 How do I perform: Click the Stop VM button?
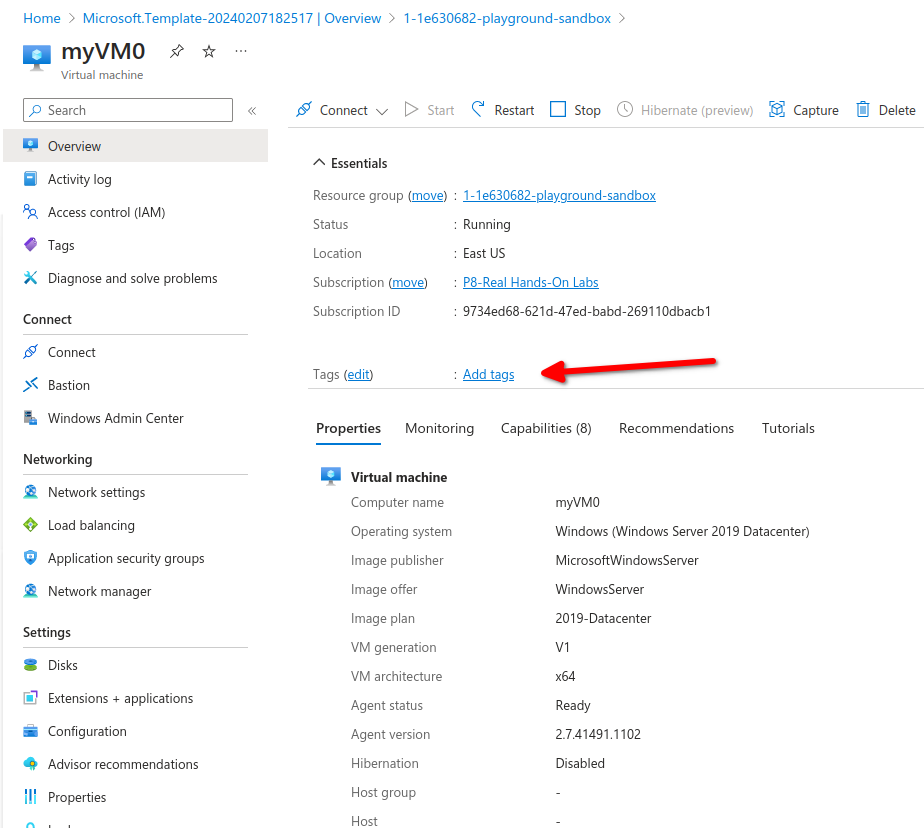[x=575, y=110]
